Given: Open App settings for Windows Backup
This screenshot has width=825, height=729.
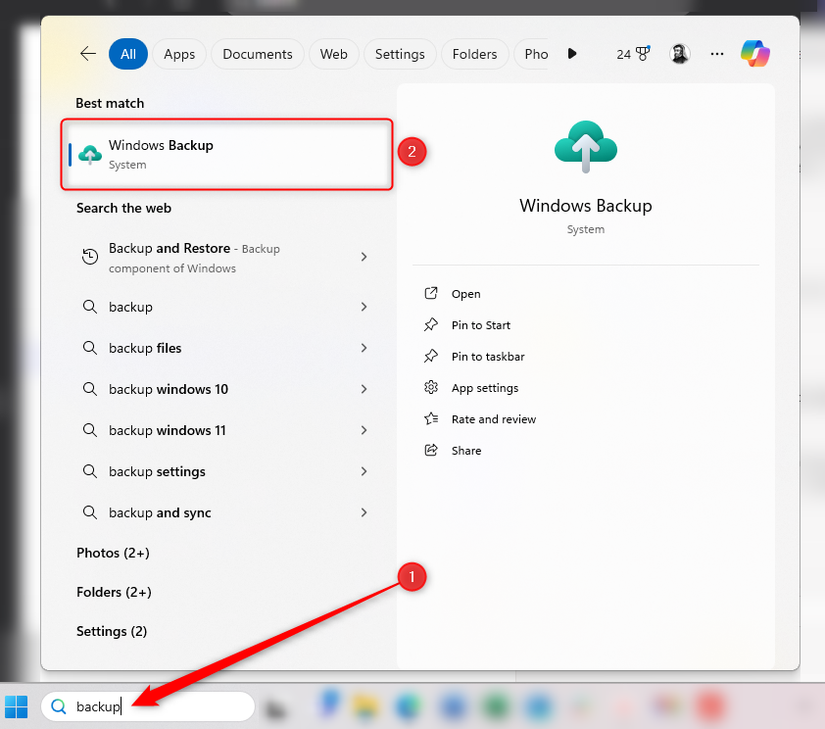Looking at the screenshot, I should (484, 388).
